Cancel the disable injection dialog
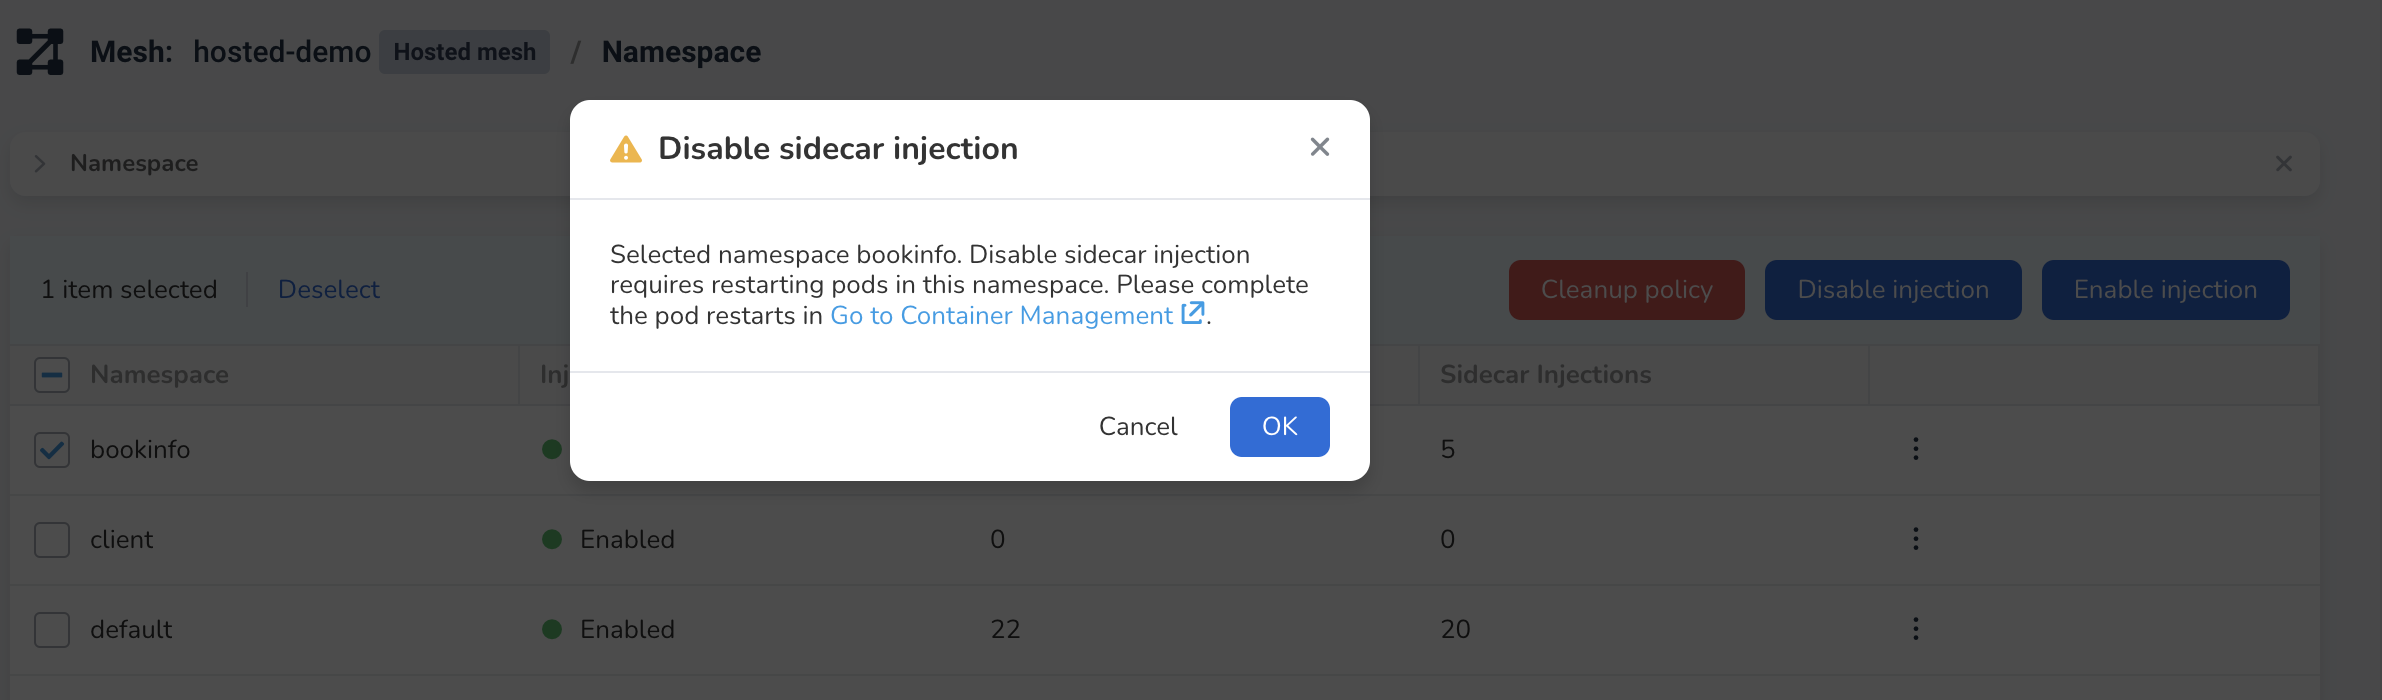This screenshot has width=2382, height=700. tap(1137, 427)
